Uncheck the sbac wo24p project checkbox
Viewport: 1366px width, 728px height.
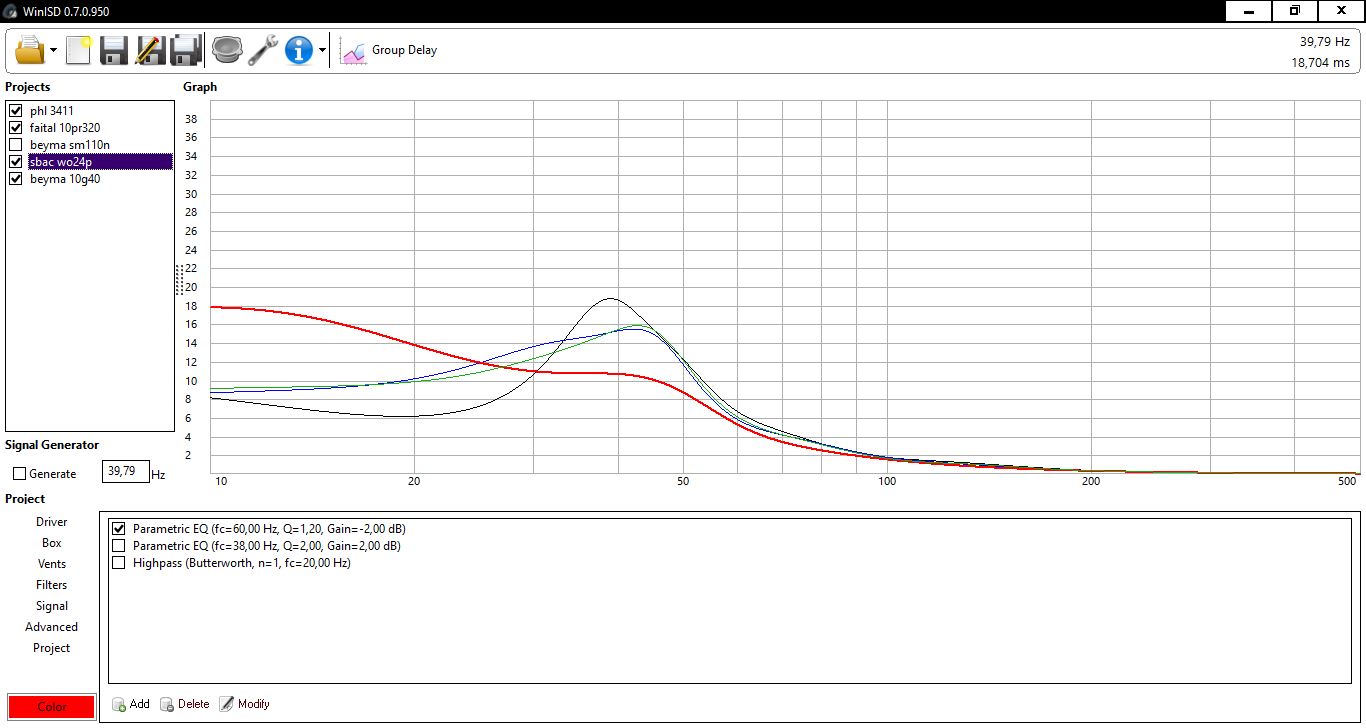point(15,162)
